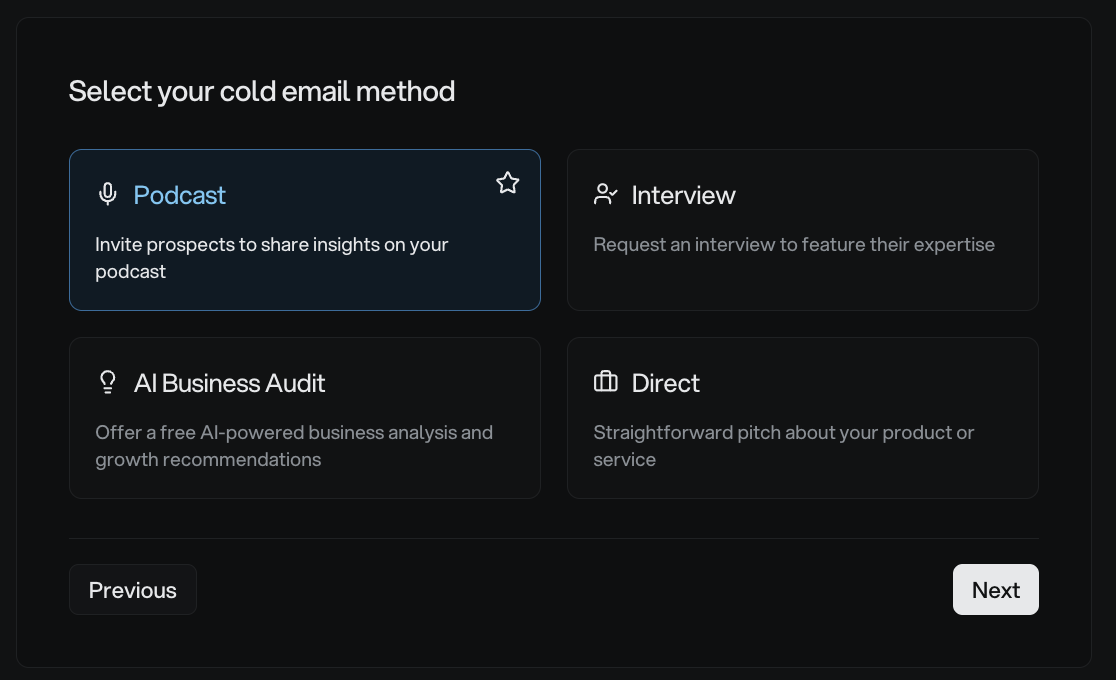Favorite the Podcast method using the star
This screenshot has width=1116, height=680.
(x=507, y=183)
